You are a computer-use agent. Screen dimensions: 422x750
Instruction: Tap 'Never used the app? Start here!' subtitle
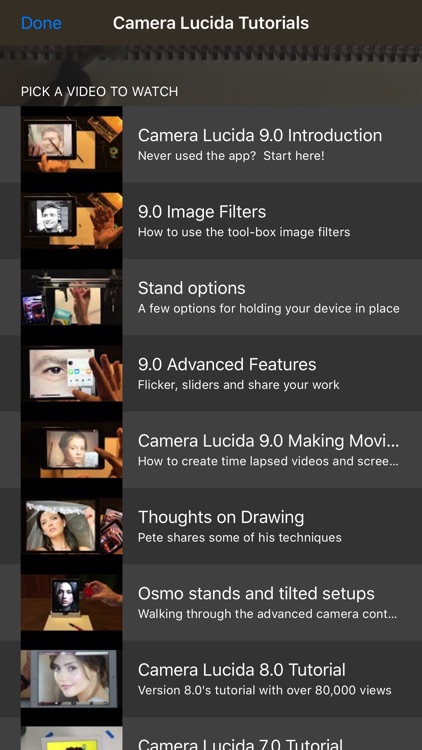click(231, 156)
